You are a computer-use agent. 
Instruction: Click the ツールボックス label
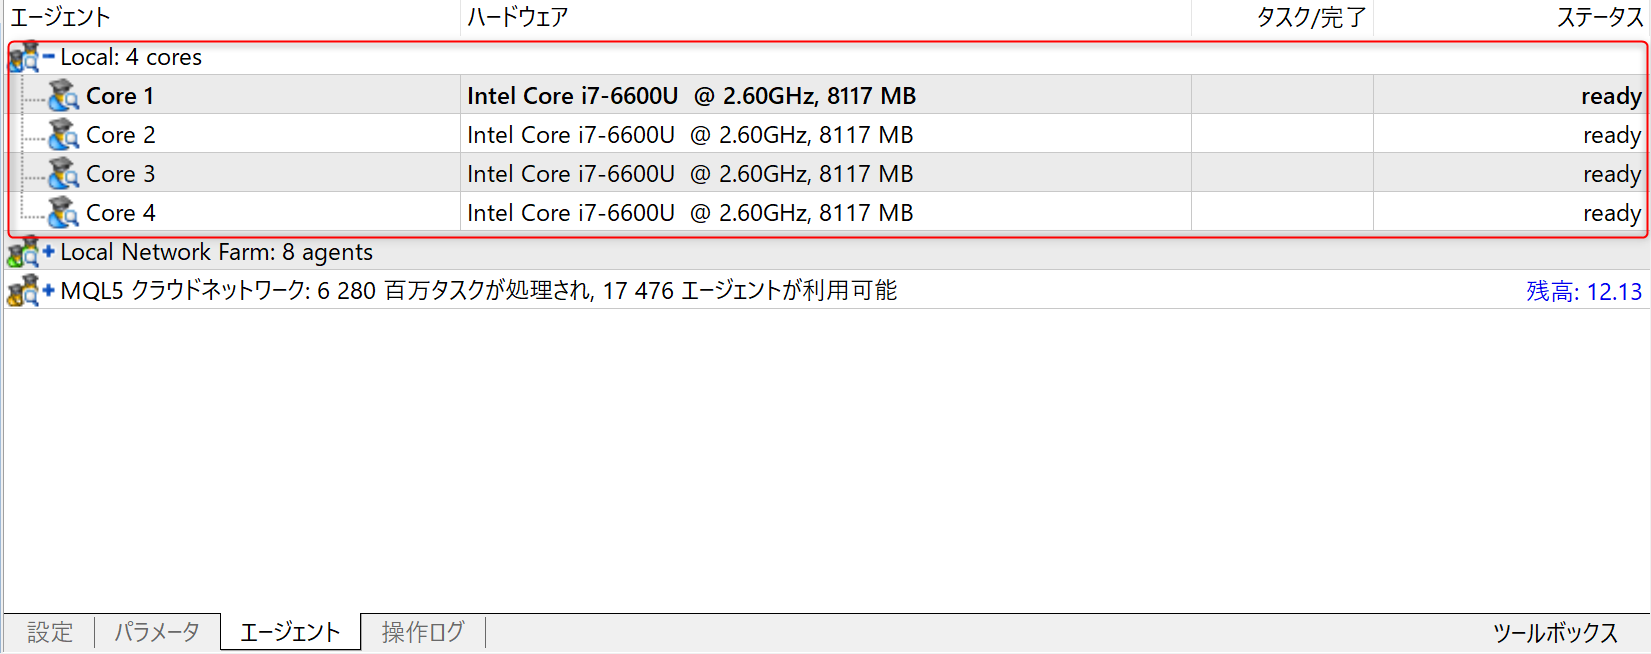(1555, 633)
